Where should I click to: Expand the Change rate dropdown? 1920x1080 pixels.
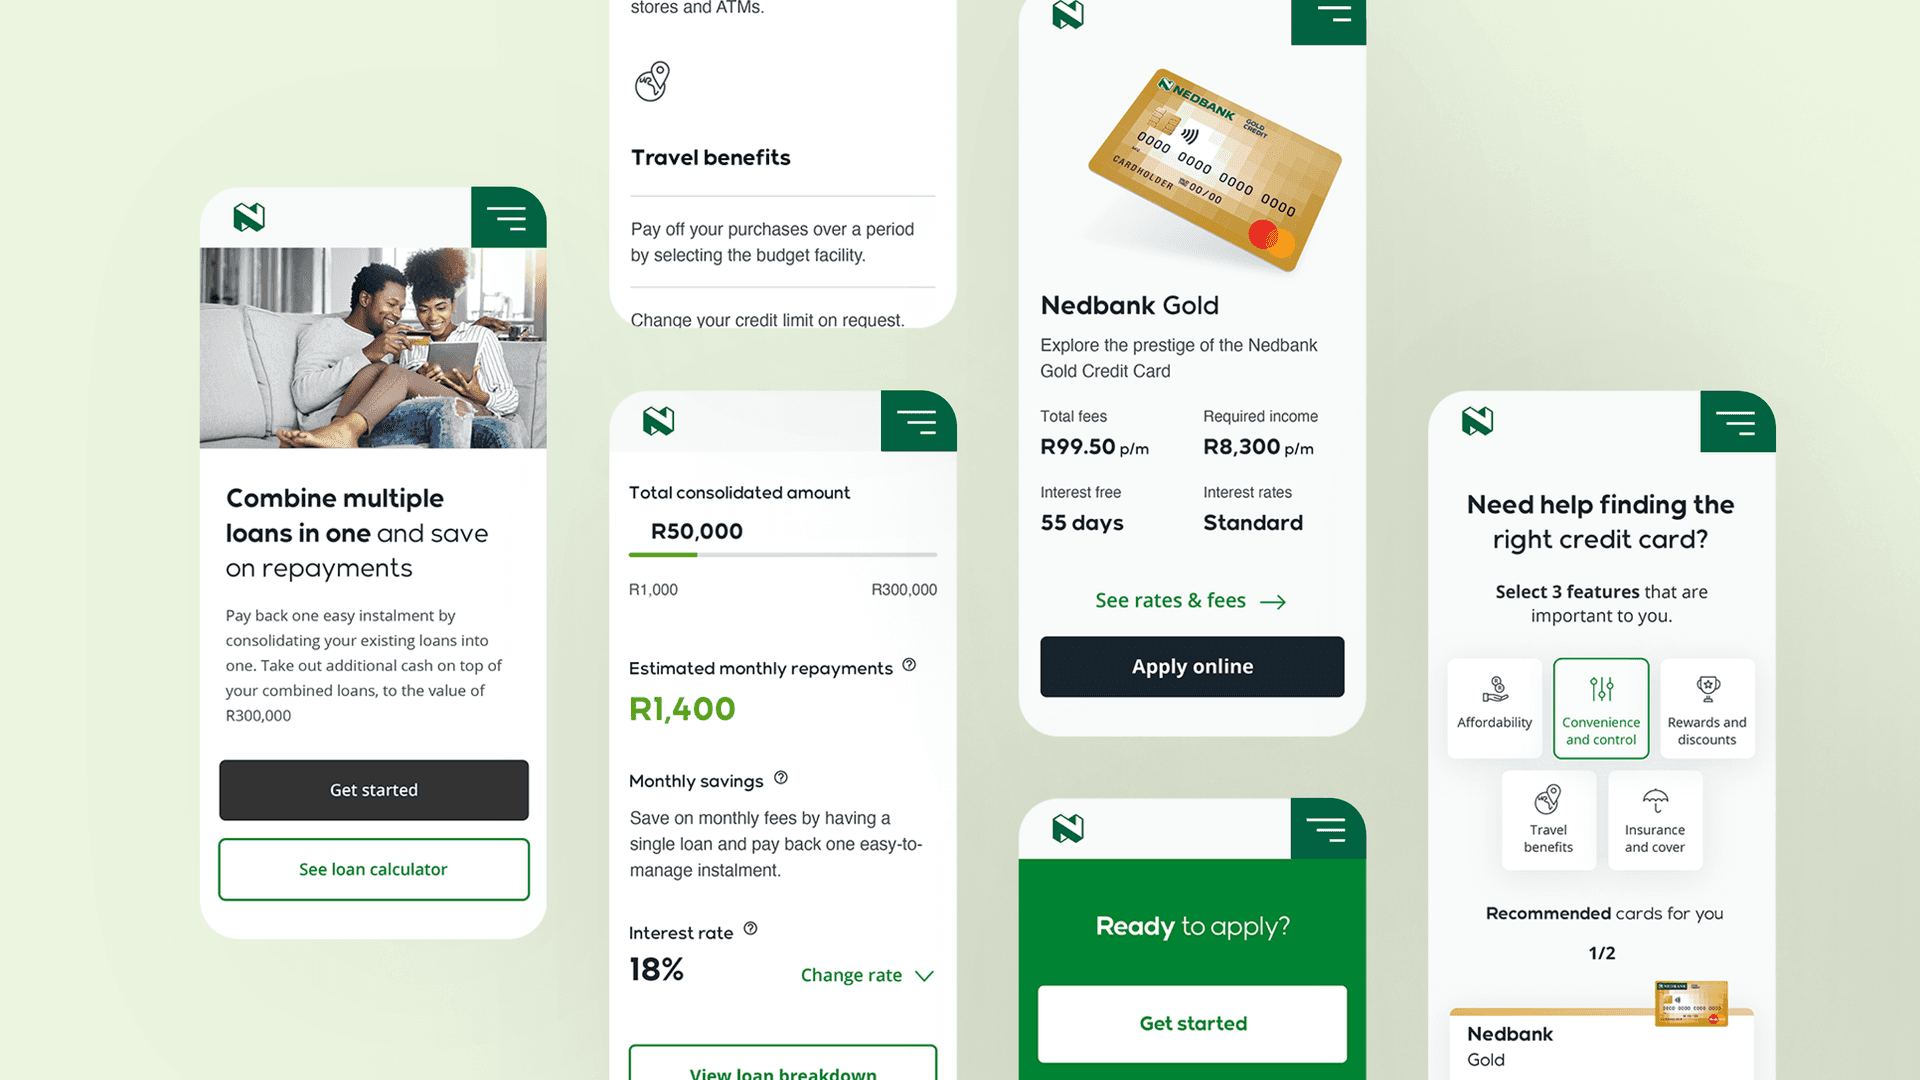[x=865, y=973]
